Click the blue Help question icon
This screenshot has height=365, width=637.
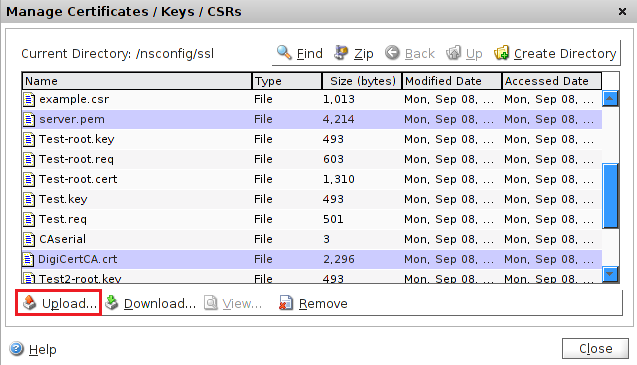click(x=17, y=349)
